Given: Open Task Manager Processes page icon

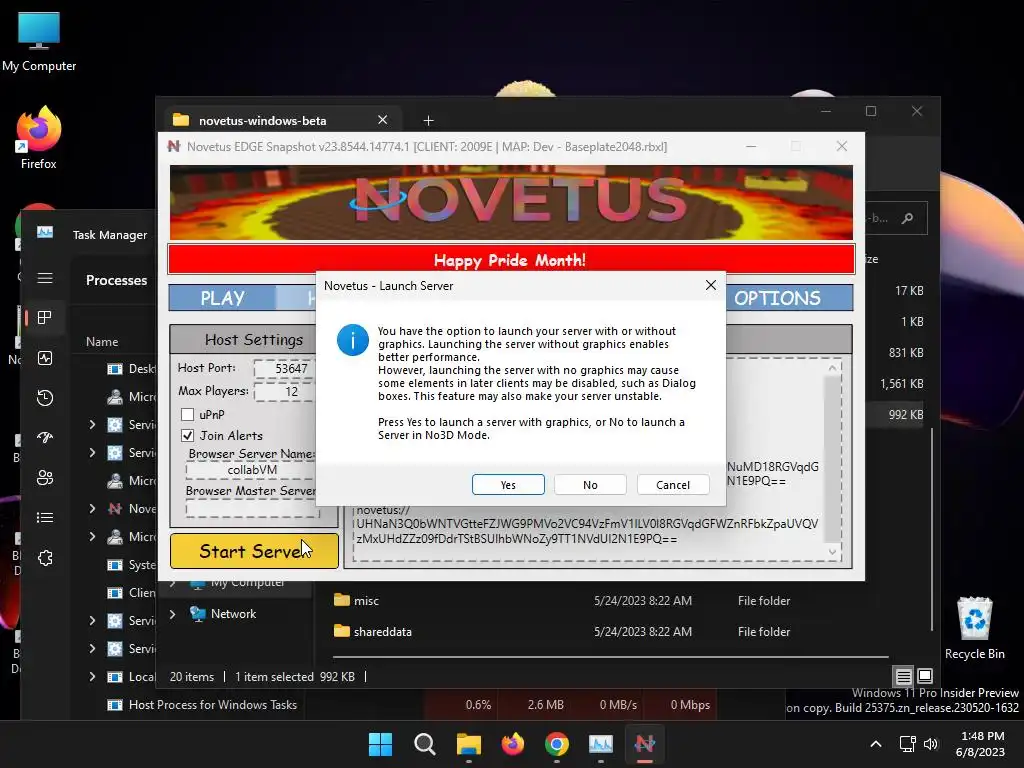Looking at the screenshot, I should click(45, 318).
